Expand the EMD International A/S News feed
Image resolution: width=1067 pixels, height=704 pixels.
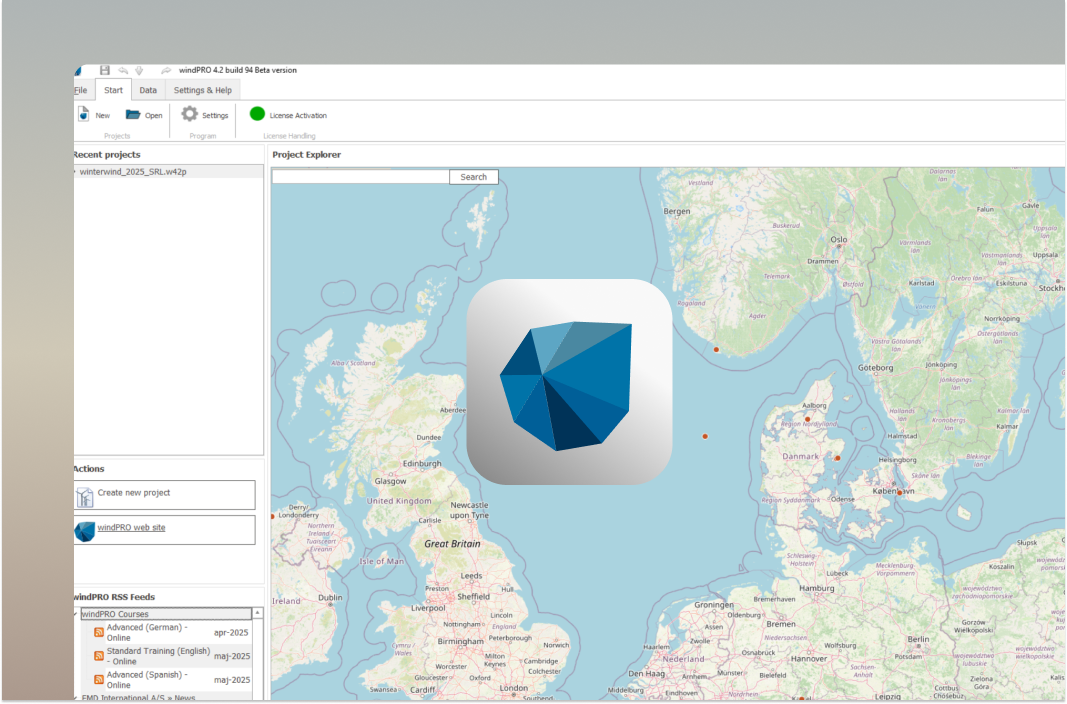click(75, 697)
